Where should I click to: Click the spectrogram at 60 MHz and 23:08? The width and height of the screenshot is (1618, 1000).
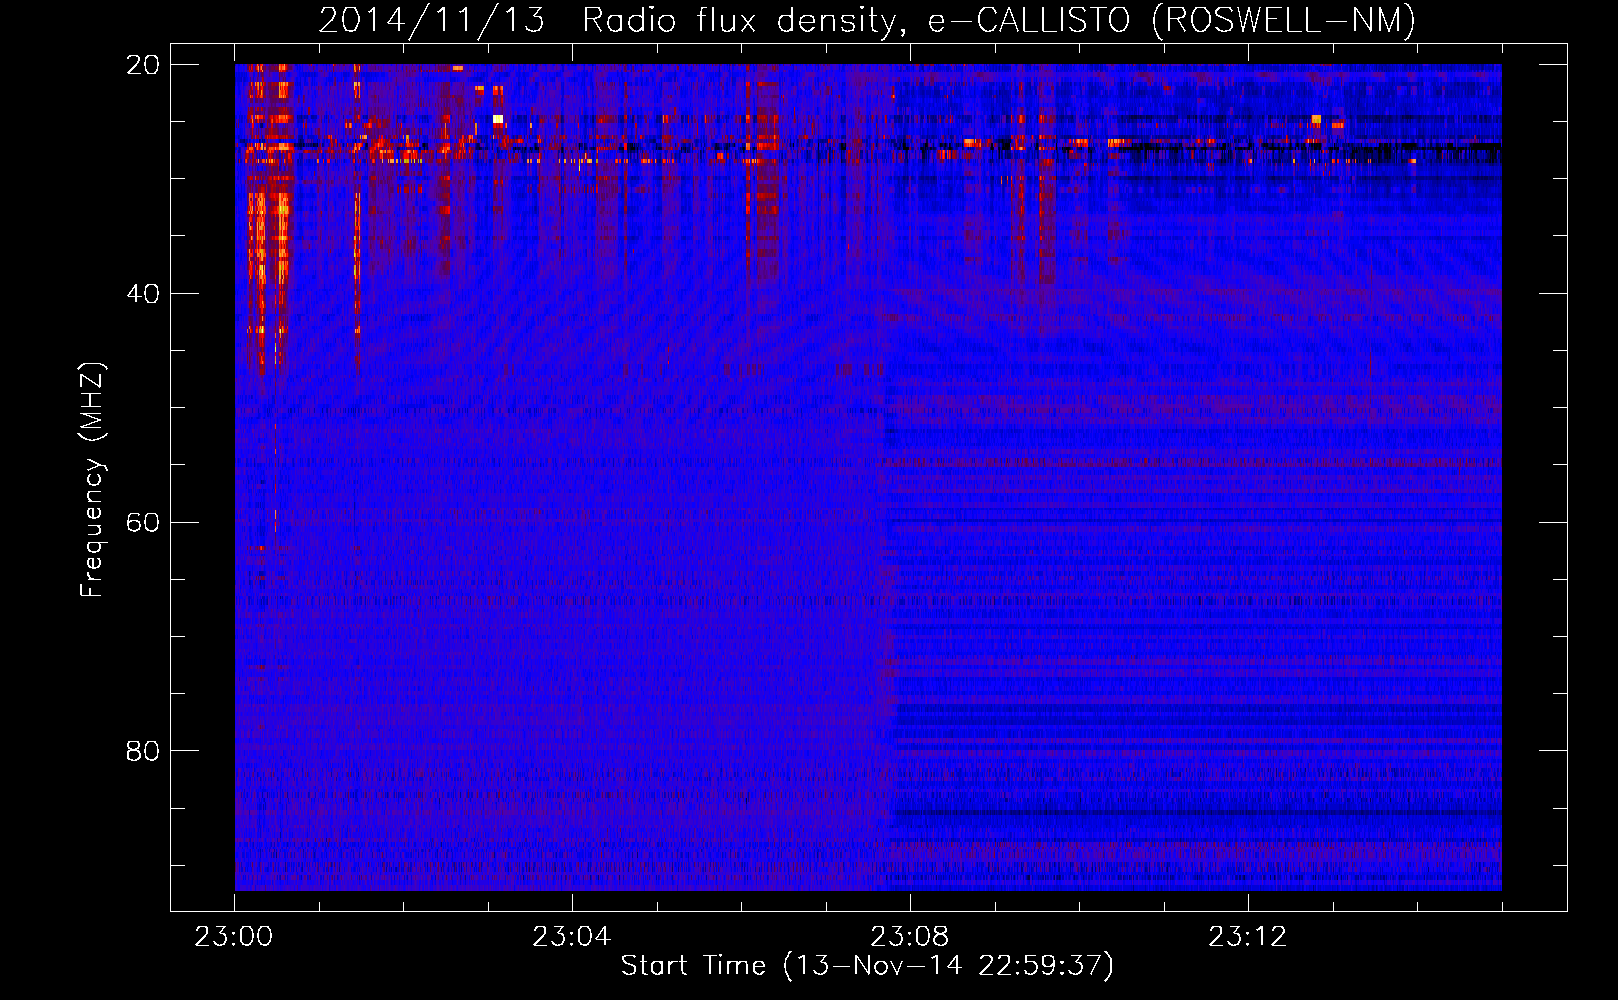(910, 522)
